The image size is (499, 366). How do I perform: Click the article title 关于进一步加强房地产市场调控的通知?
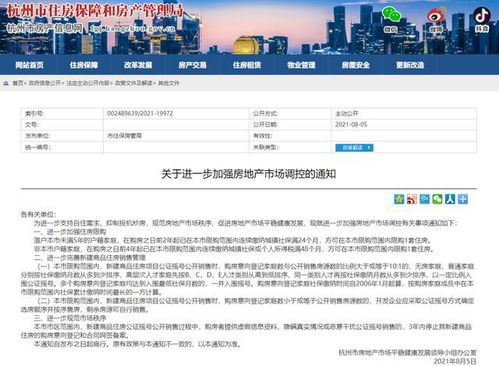click(x=249, y=174)
